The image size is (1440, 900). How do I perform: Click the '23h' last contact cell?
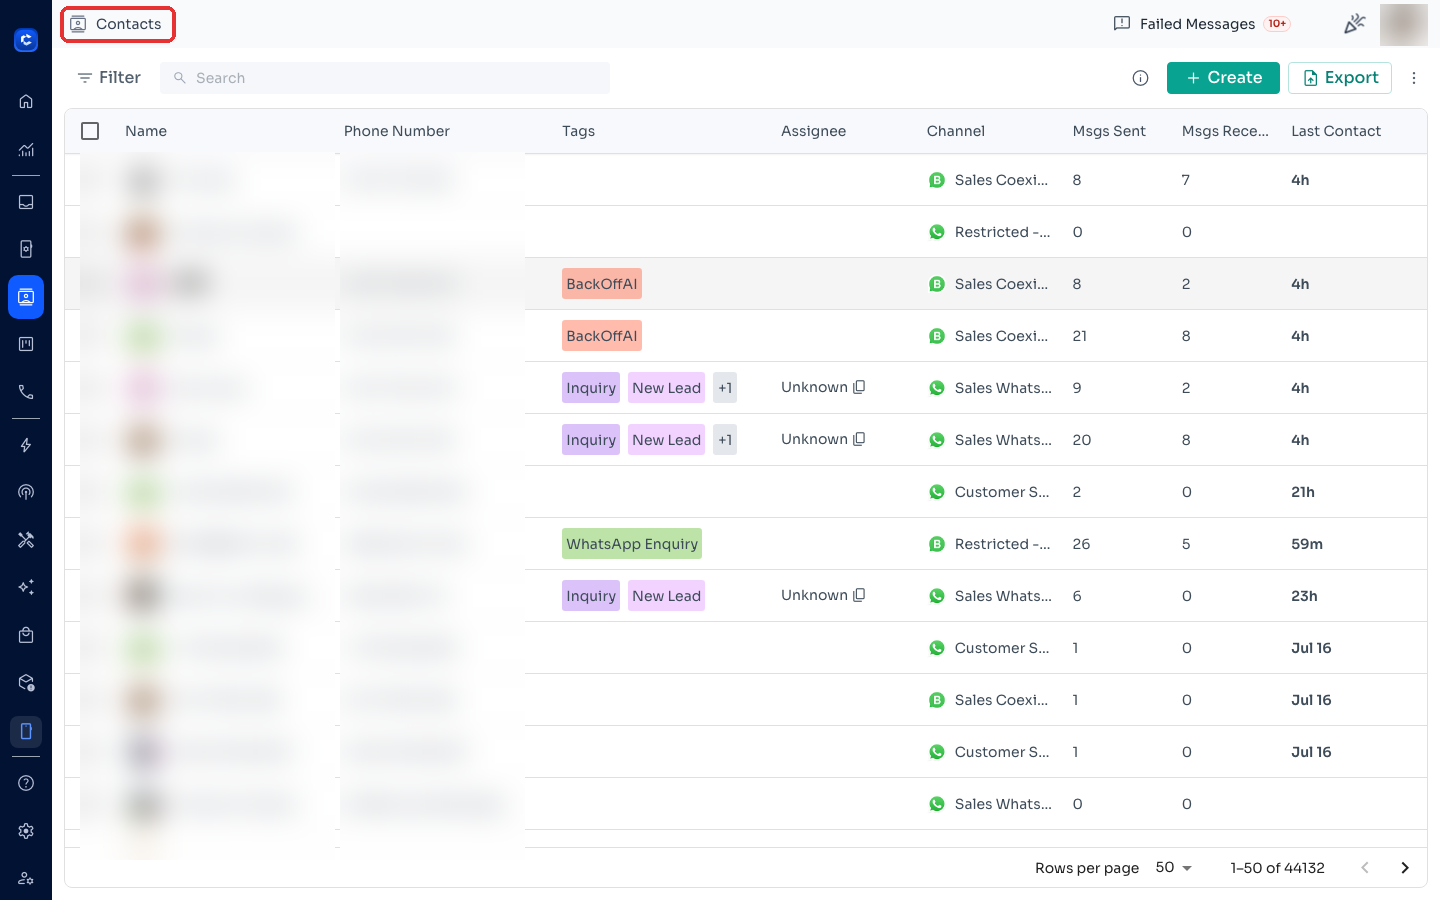1304,596
